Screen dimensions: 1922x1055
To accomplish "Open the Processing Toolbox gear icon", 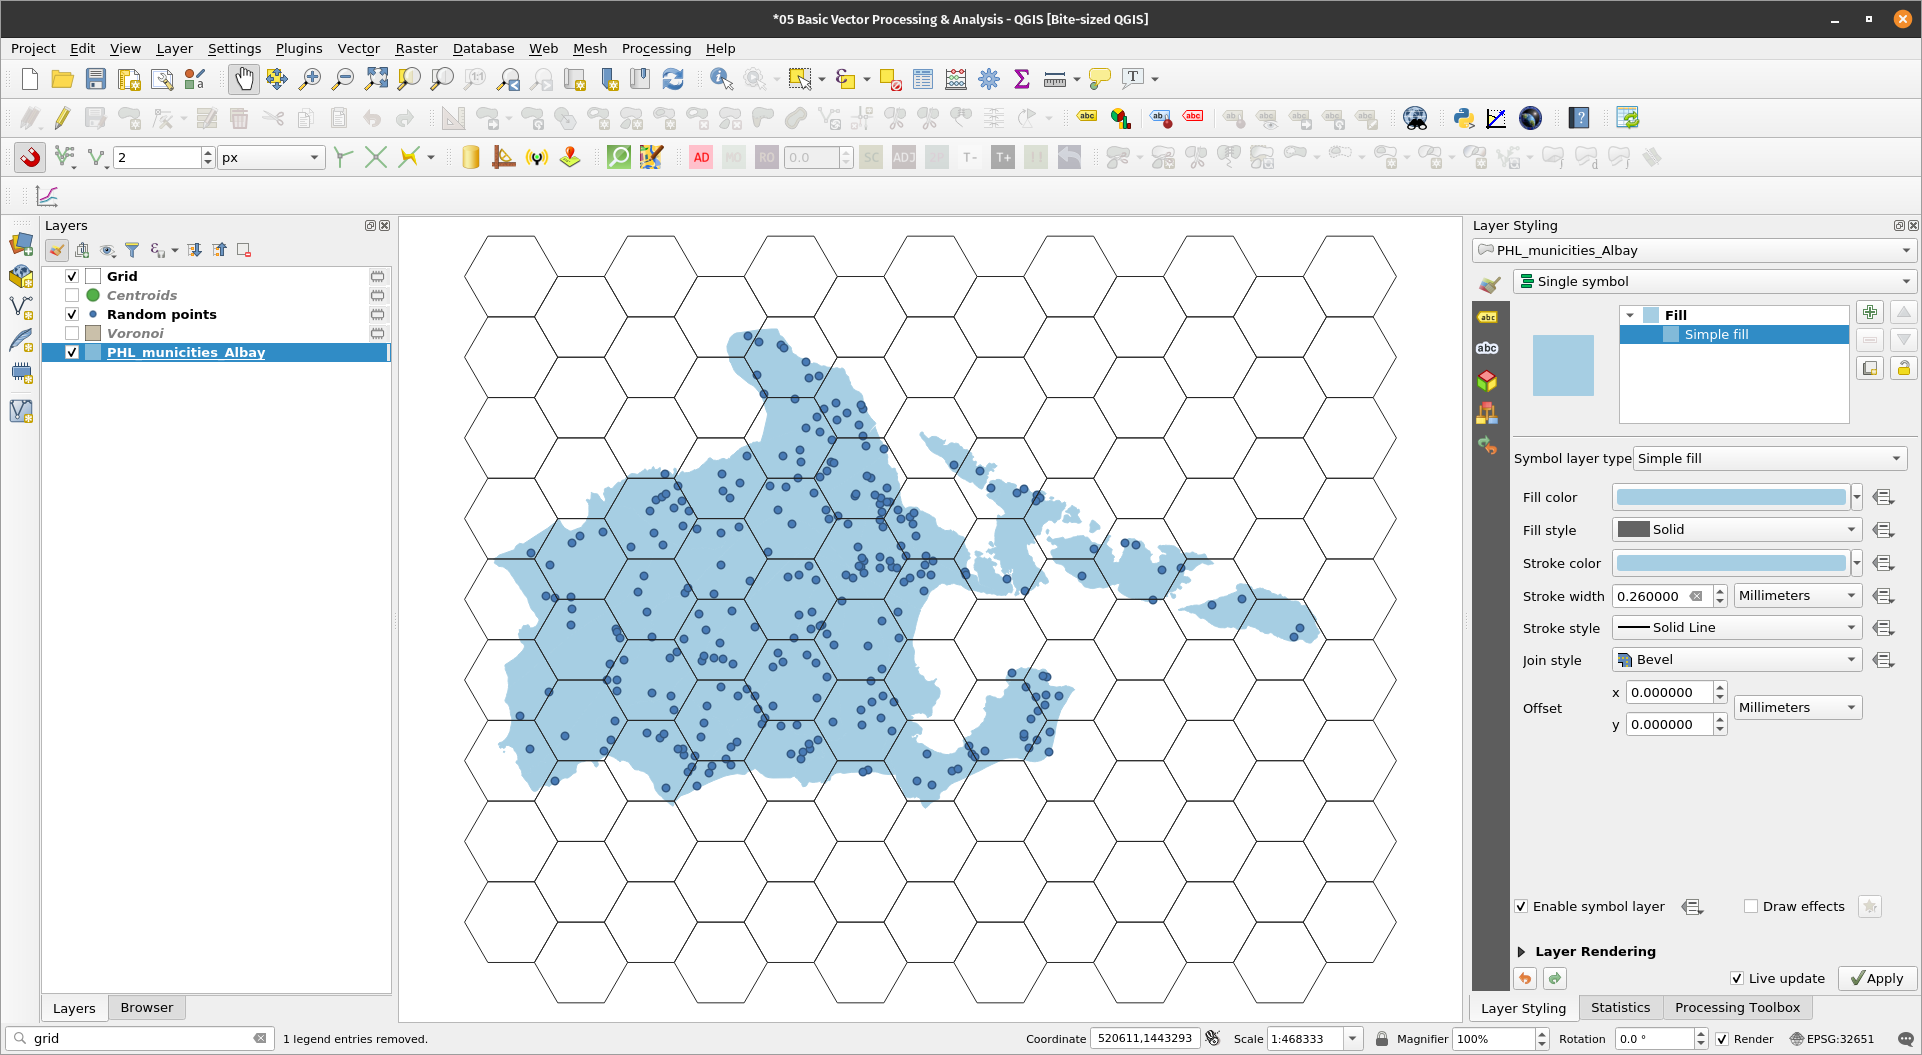I will [988, 79].
